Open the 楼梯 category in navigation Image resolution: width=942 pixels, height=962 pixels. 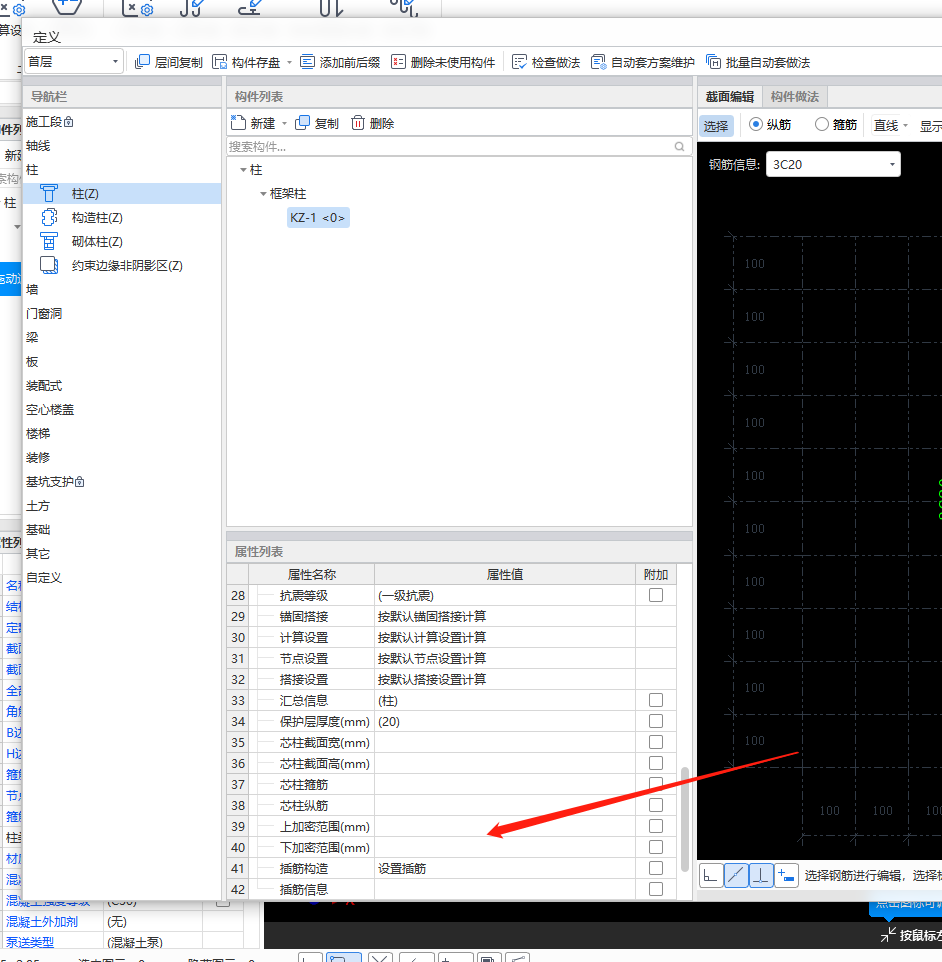[38, 434]
